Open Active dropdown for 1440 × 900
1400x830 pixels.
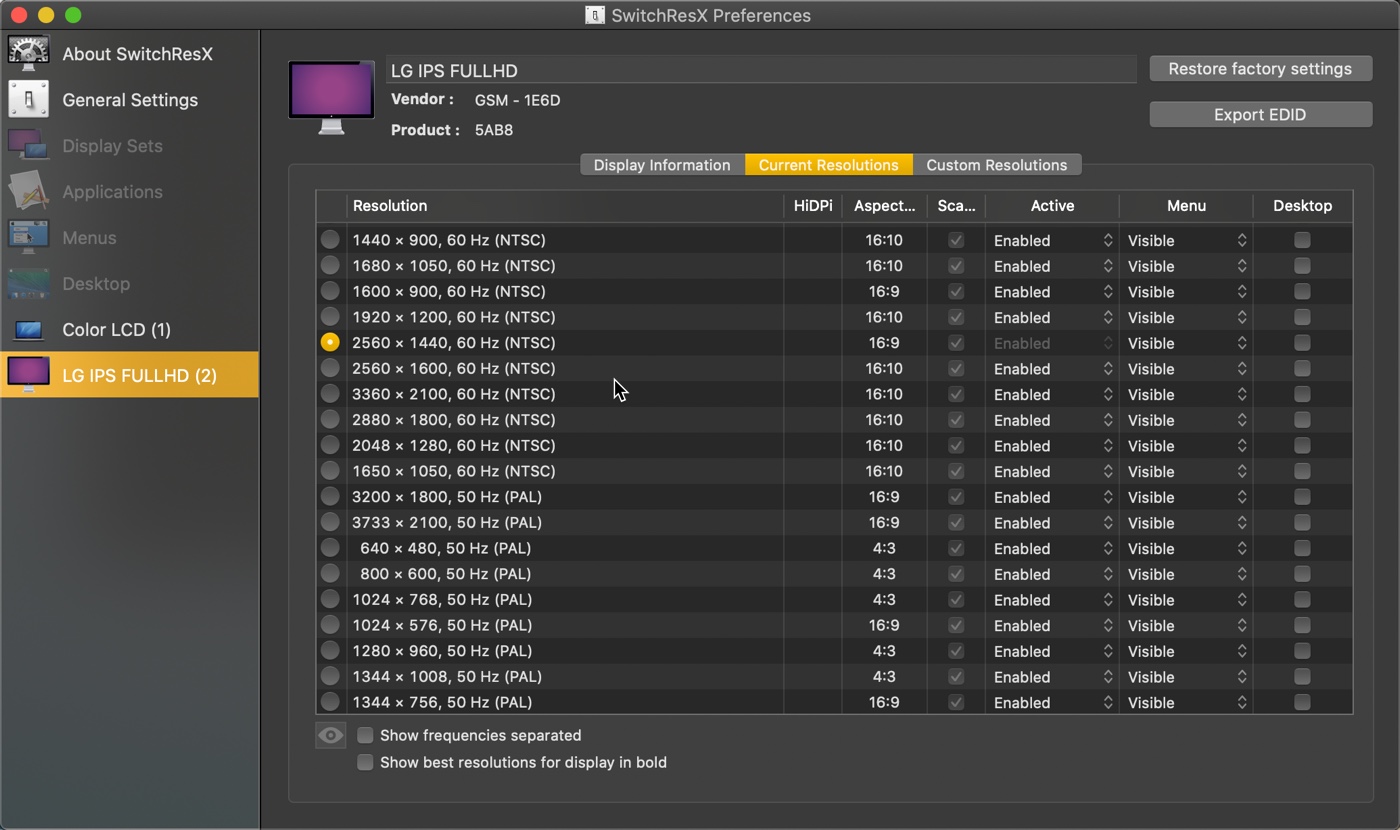tap(1053, 240)
